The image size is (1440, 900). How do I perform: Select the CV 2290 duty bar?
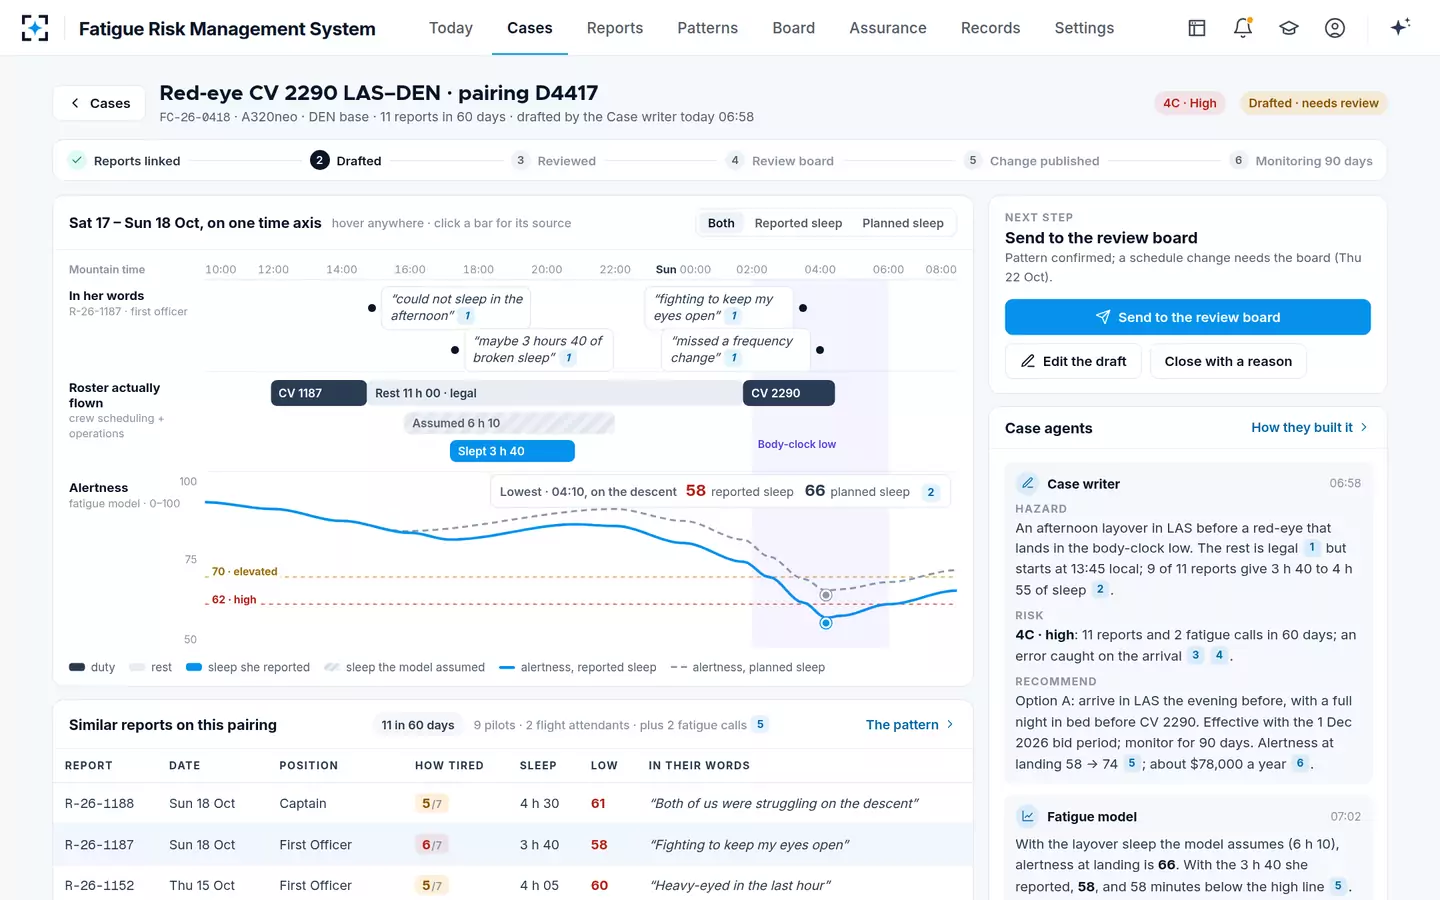789,393
